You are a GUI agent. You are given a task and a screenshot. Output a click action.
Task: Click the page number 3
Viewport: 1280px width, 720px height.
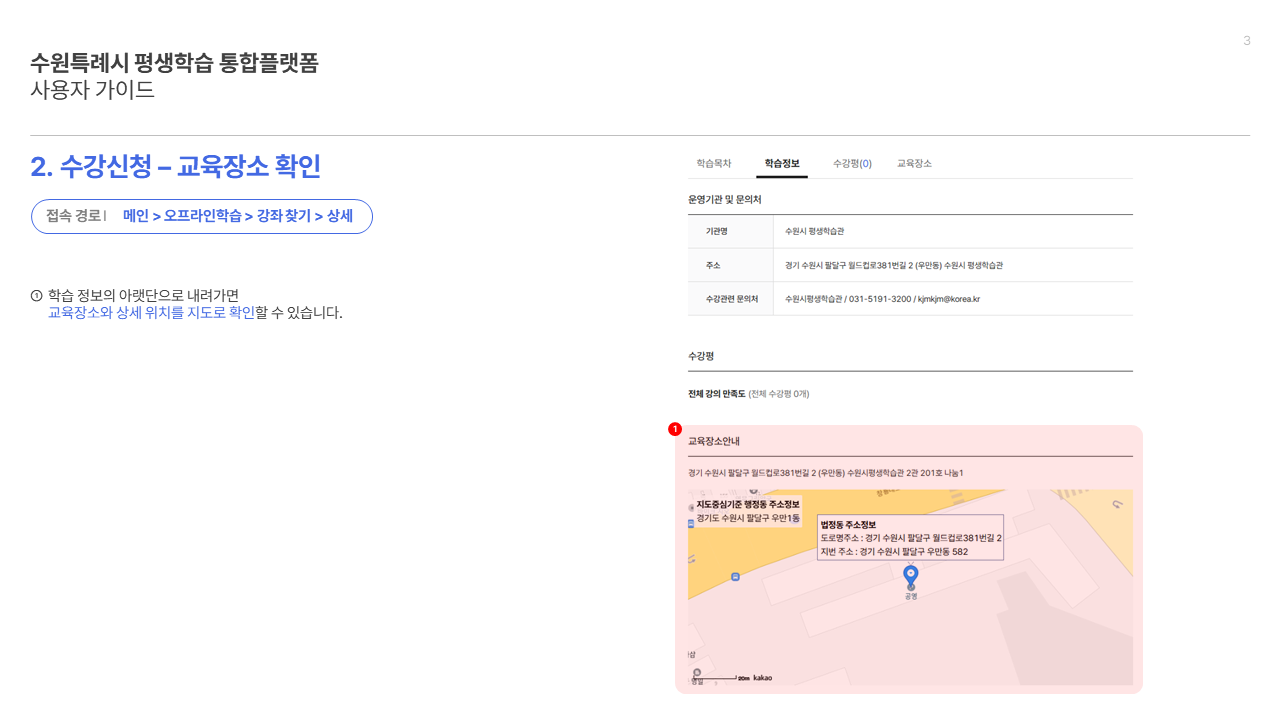coord(1246,41)
